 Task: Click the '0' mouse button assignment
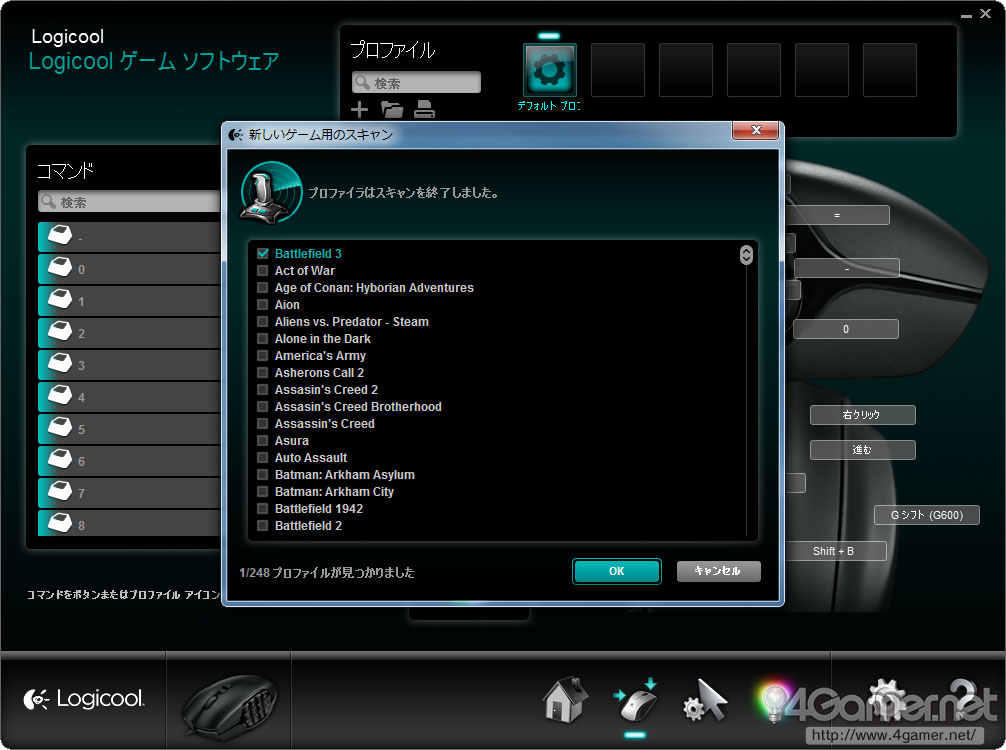[x=846, y=329]
